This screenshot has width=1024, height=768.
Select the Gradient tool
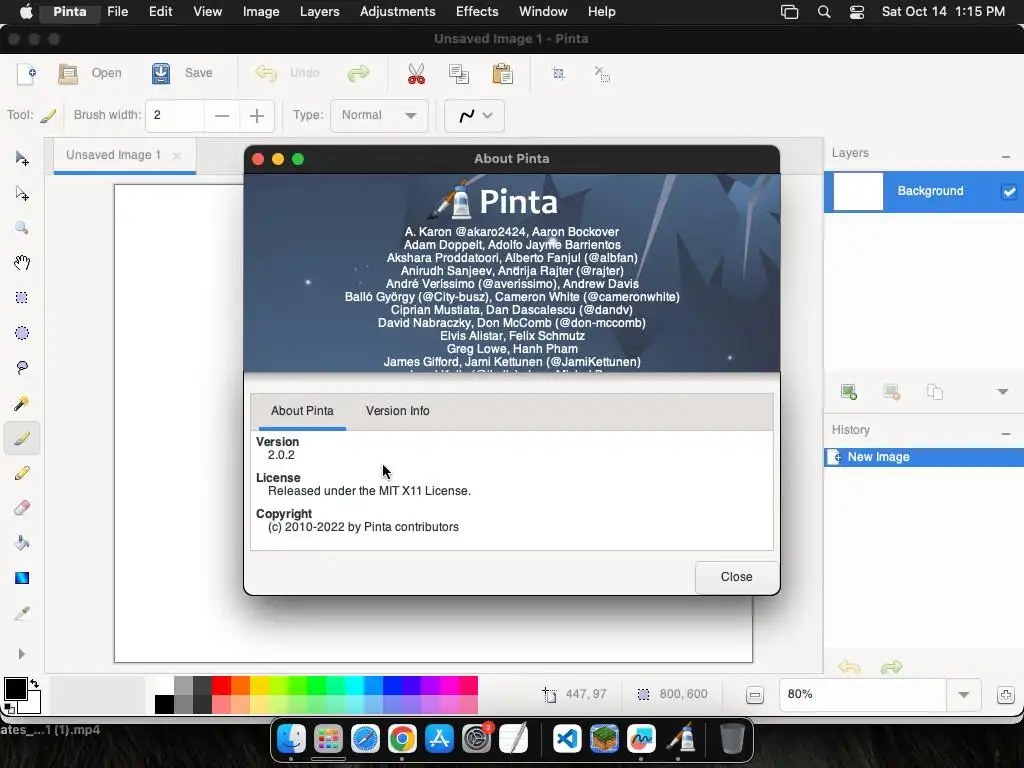pos(22,578)
